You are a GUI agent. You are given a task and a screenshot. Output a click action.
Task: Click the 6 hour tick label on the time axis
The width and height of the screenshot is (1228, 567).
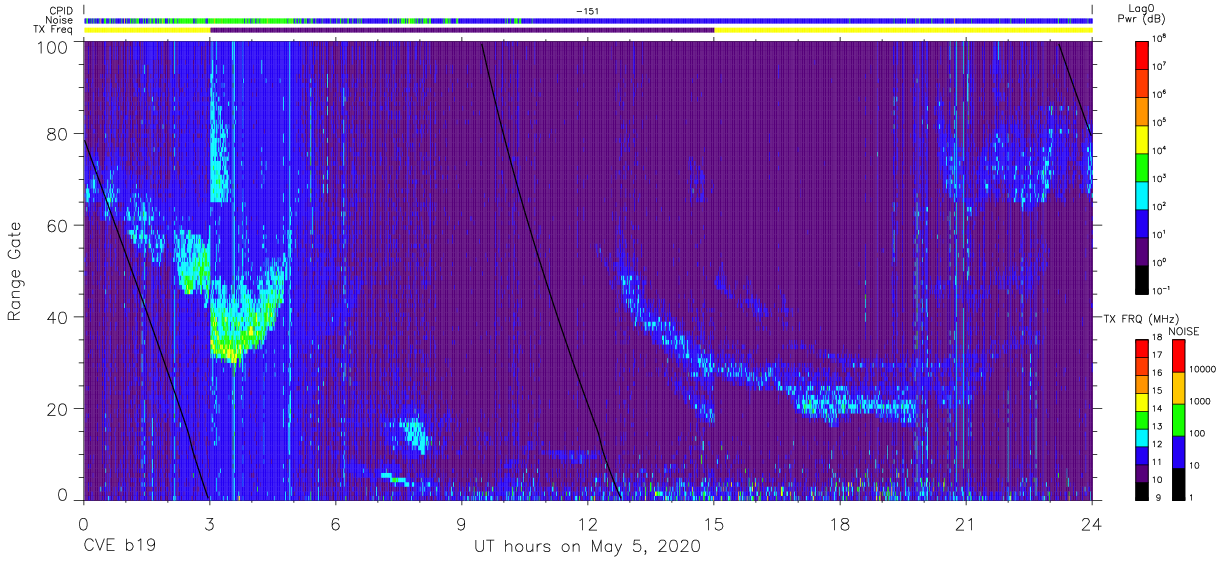point(336,522)
